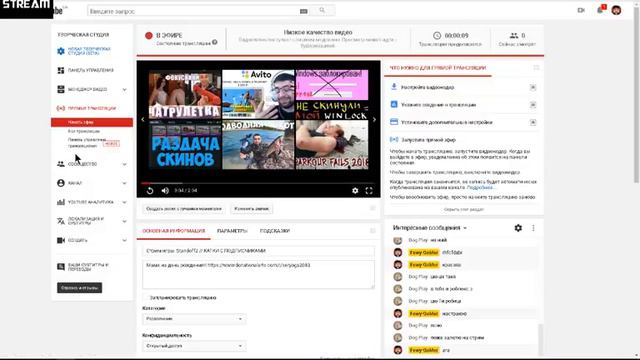Click the Localization and subtitles translate icon
Image resolution: width=640 pixels, height=360 pixels.
[x=61, y=221]
